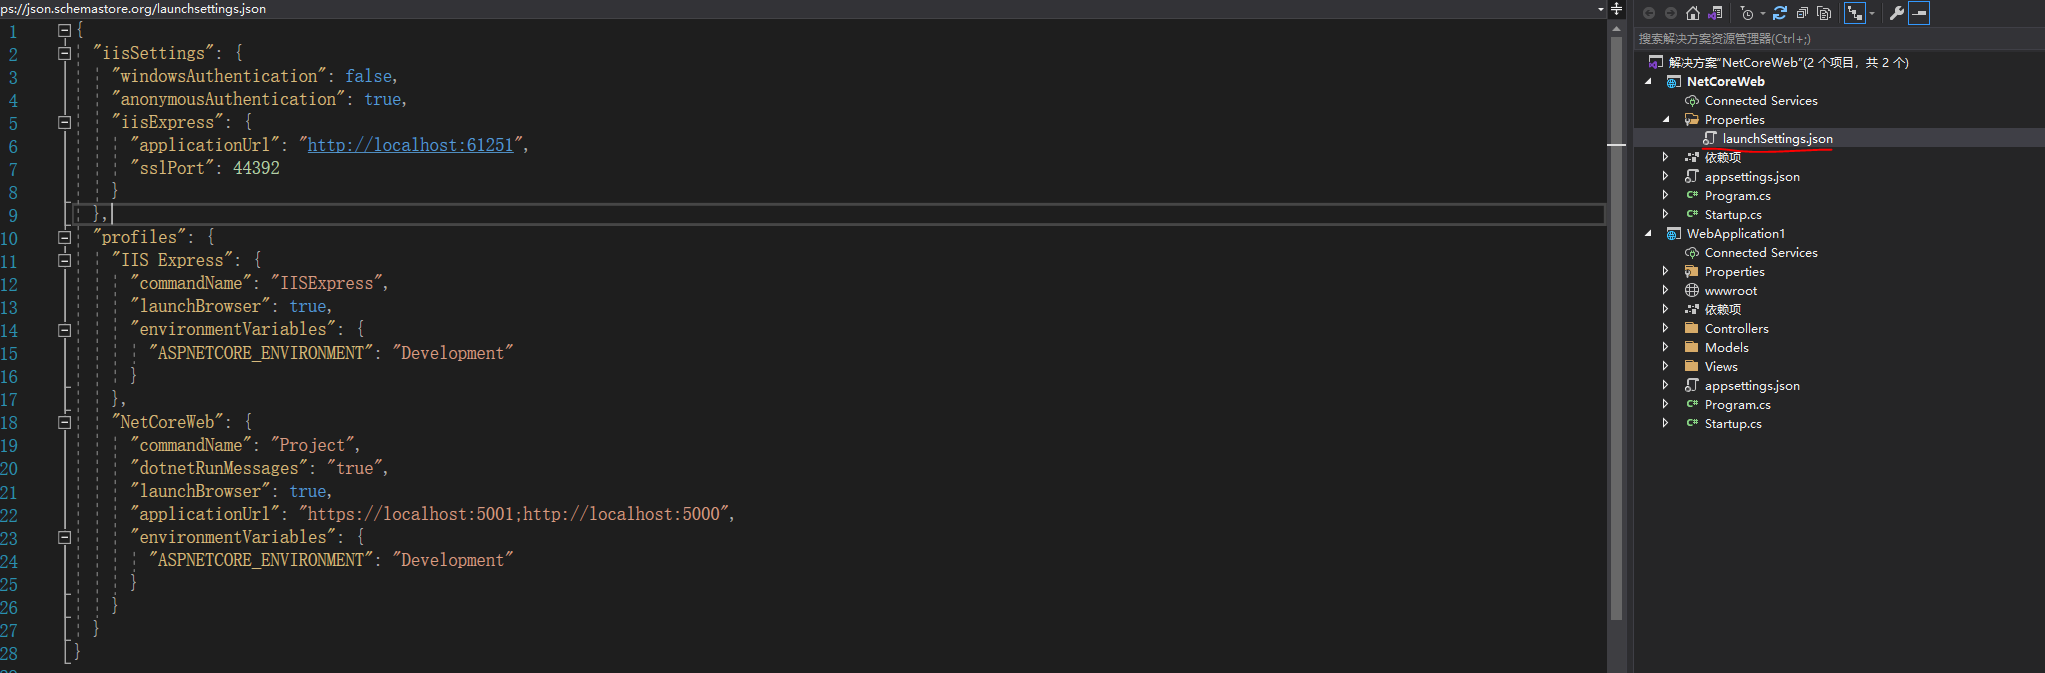Click Connected Services under WebApplication1

click(x=1761, y=252)
